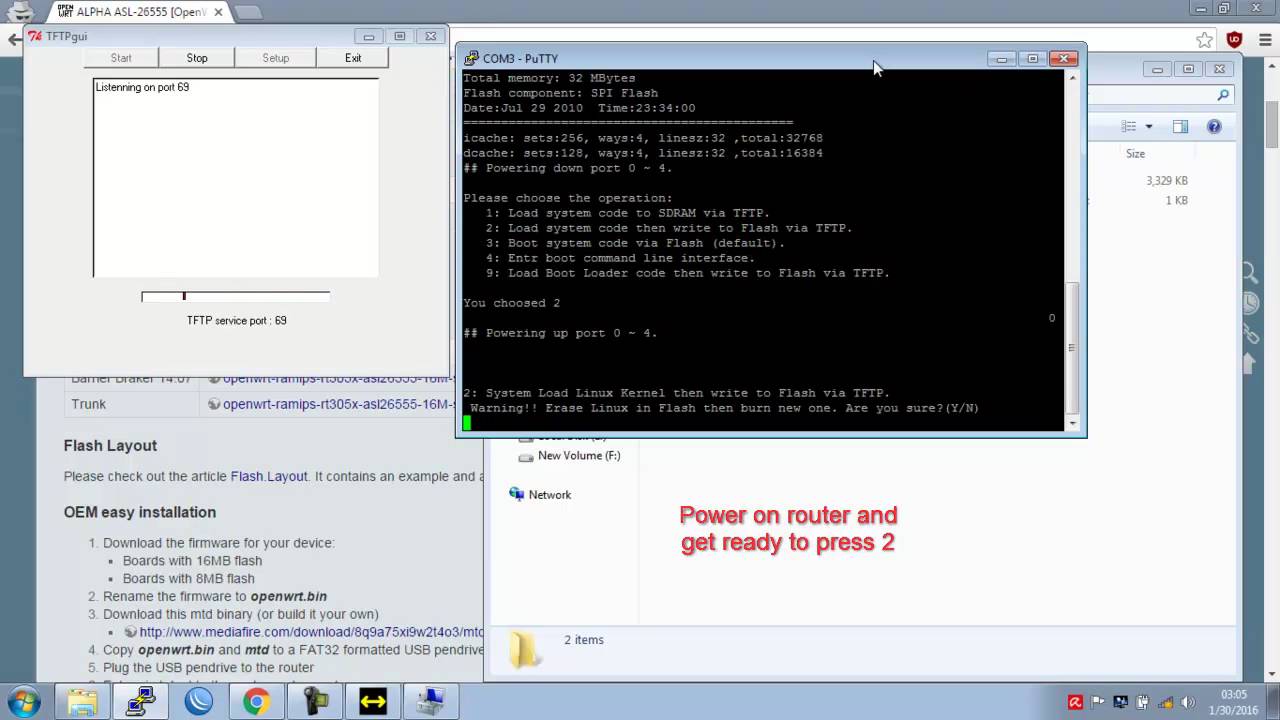Toggle the Explorer preview pane icon
Image resolution: width=1280 pixels, height=720 pixels.
click(x=1180, y=127)
